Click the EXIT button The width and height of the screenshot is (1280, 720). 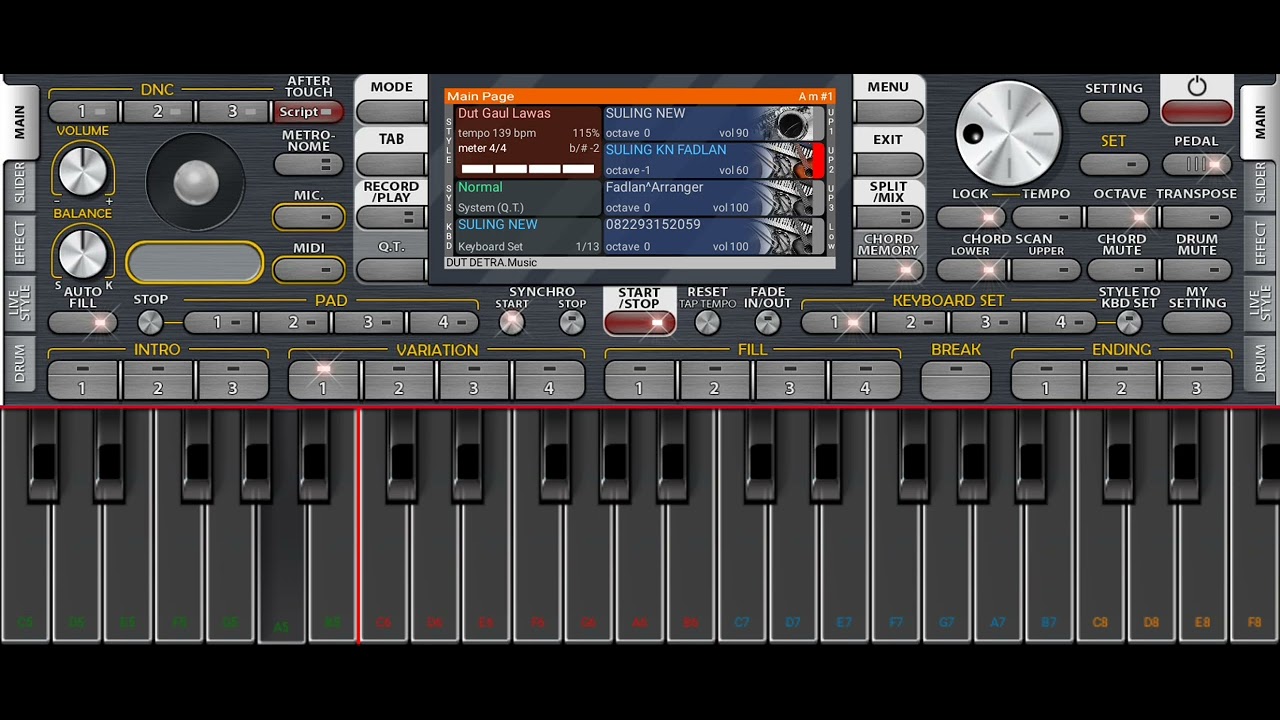888,164
